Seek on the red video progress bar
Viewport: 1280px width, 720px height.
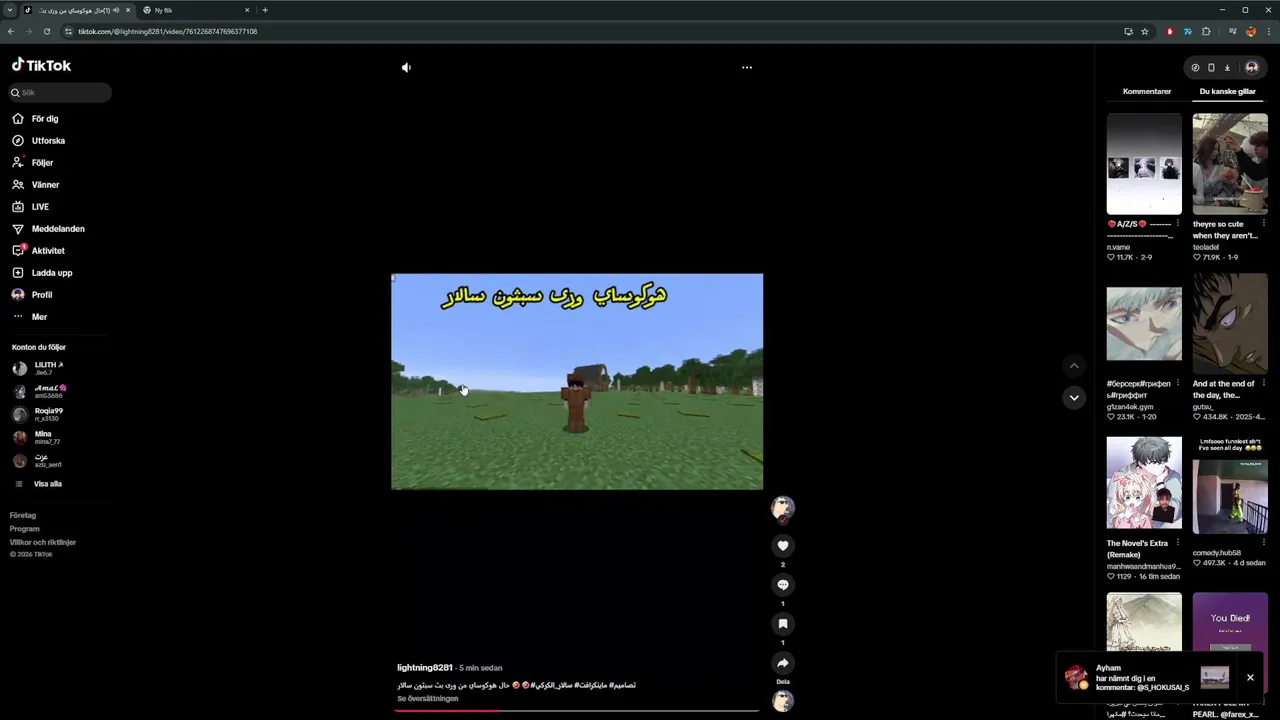click(577, 711)
